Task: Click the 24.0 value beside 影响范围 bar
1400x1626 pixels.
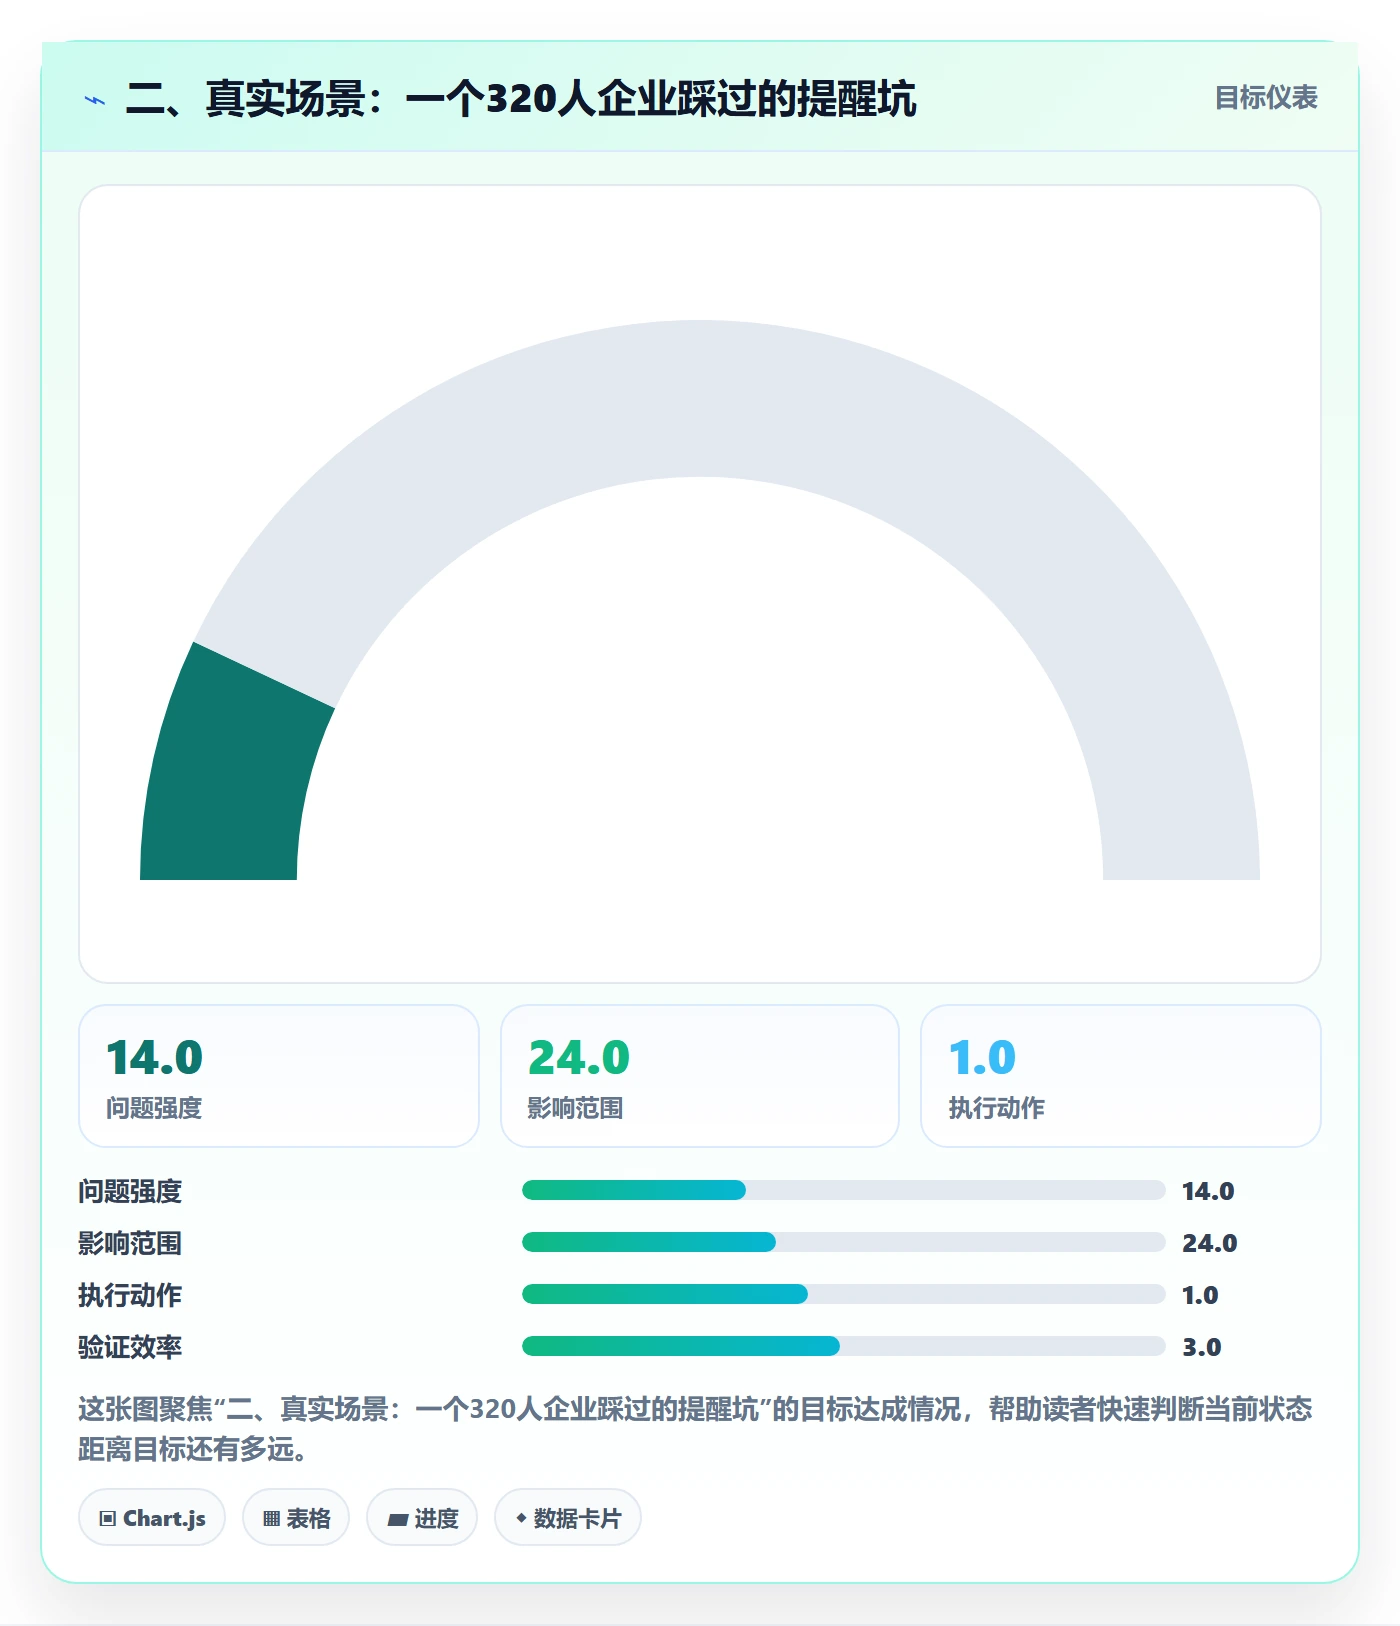Action: tap(1210, 1243)
